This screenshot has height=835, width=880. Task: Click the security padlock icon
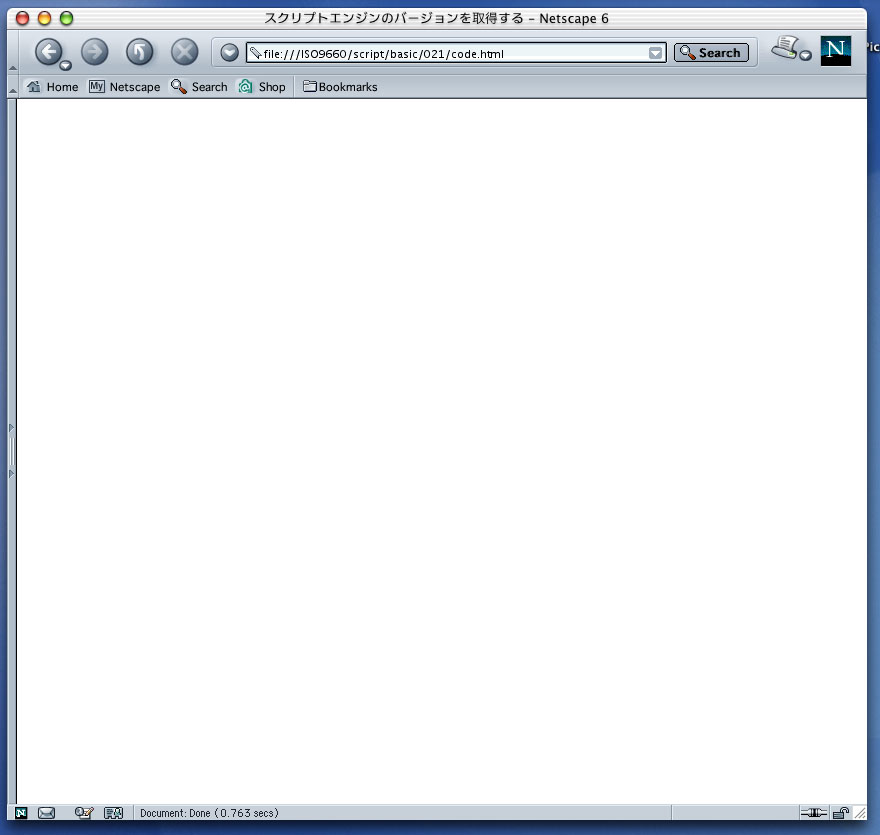point(841,813)
